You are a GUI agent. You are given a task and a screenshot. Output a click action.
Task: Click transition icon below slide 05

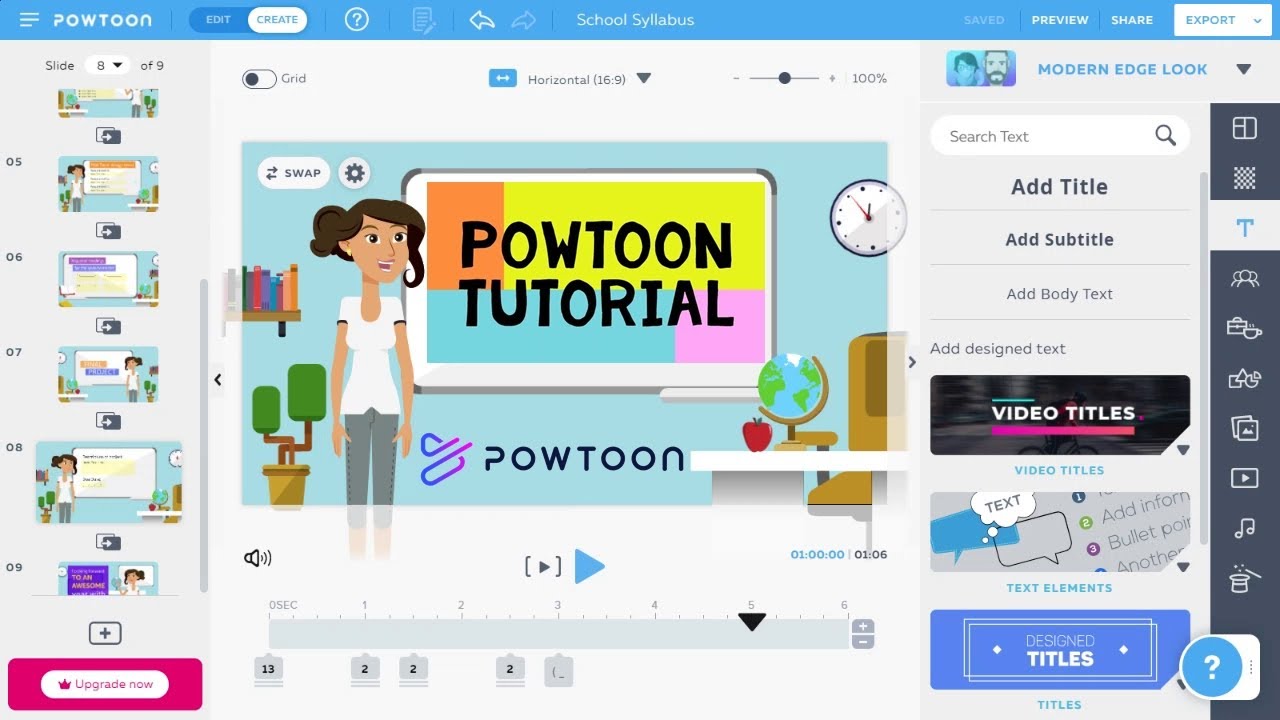108,231
